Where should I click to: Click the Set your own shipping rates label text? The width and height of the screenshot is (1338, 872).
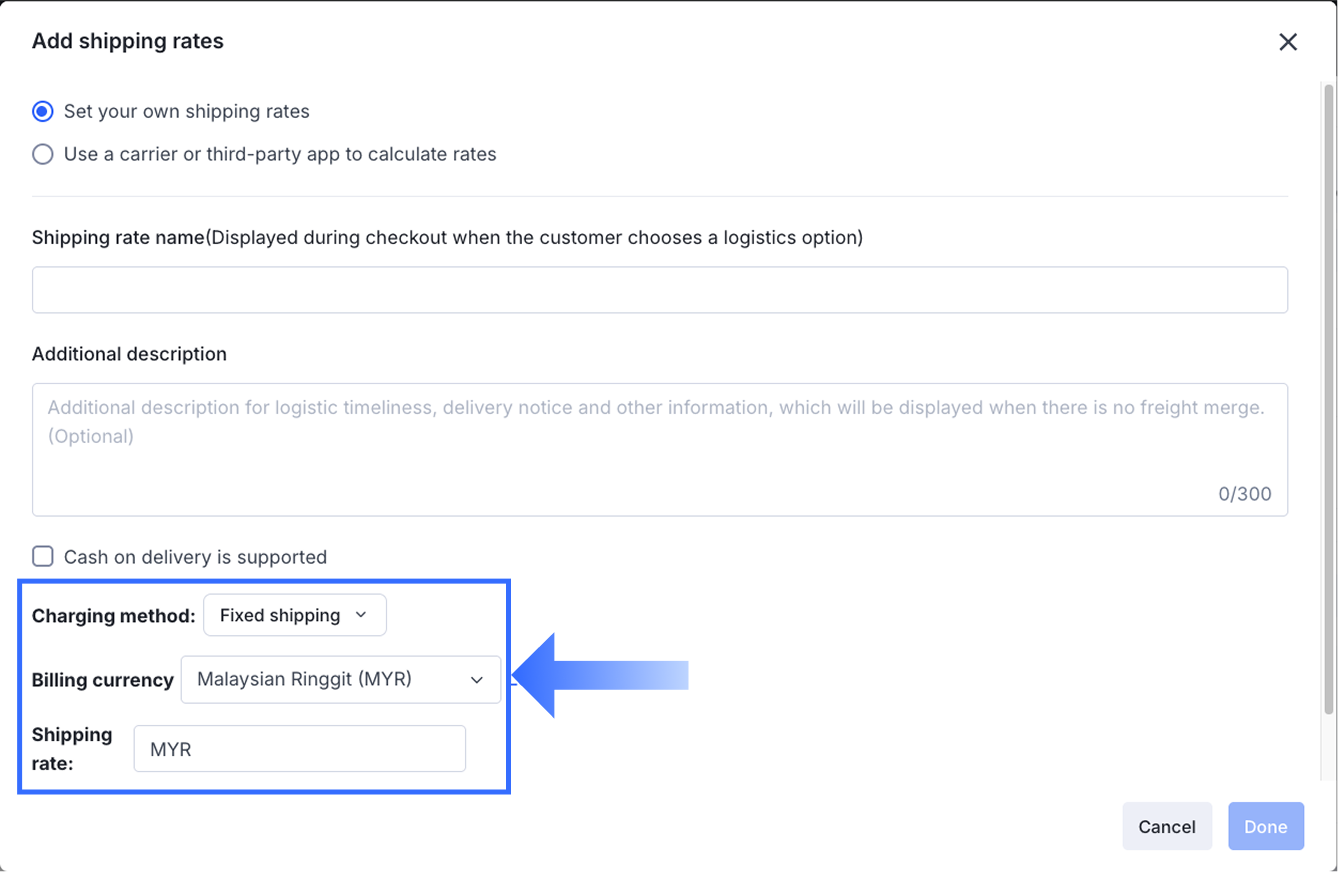pyautogui.click(x=187, y=111)
